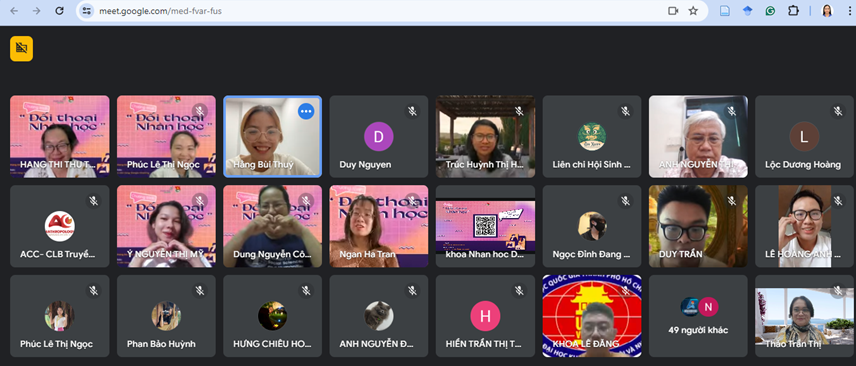856x366 pixels.
Task: Click the name label Ngọc Đình Đang ...
Action: point(591,255)
